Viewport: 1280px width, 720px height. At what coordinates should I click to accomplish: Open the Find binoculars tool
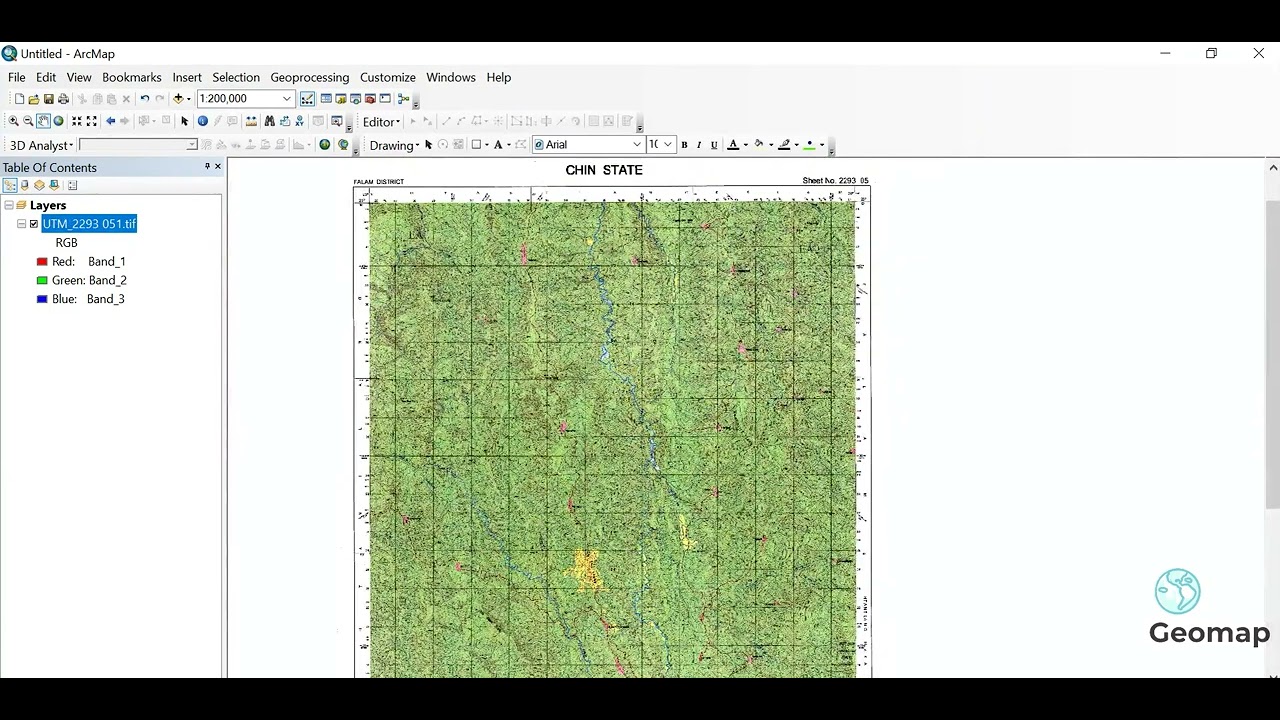click(x=269, y=121)
